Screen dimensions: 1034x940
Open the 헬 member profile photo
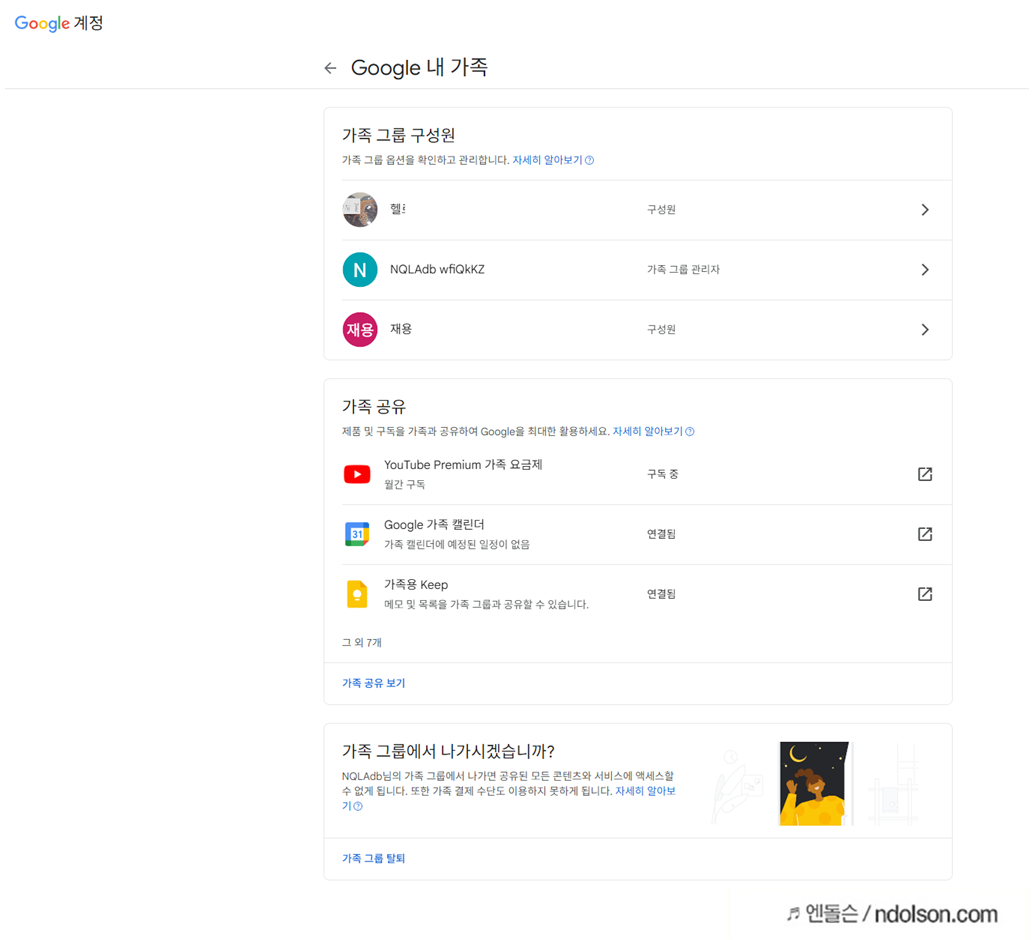tap(360, 210)
